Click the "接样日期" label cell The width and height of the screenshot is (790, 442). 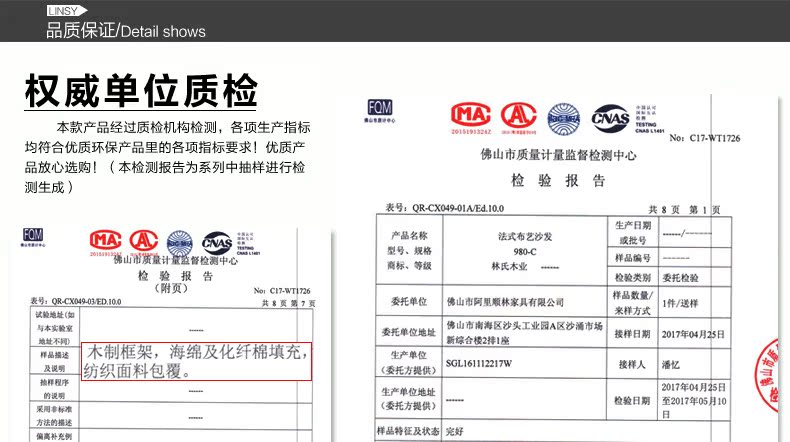[x=633, y=334]
